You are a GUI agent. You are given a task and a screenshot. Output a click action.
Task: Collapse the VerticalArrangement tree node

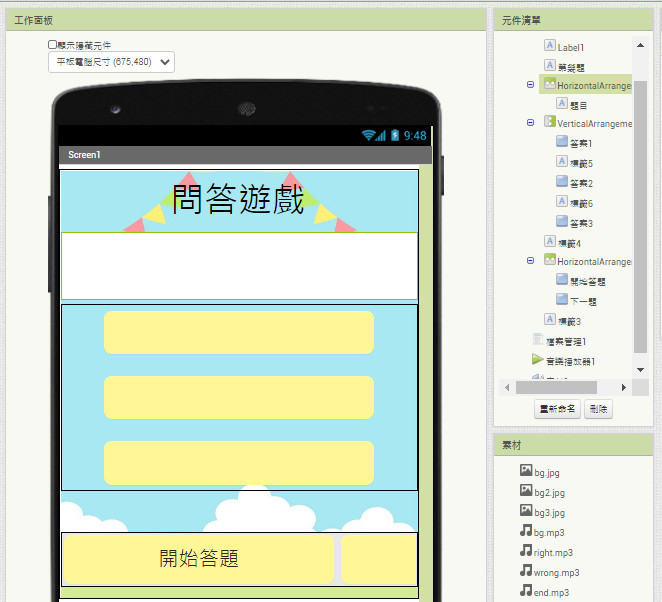531,122
